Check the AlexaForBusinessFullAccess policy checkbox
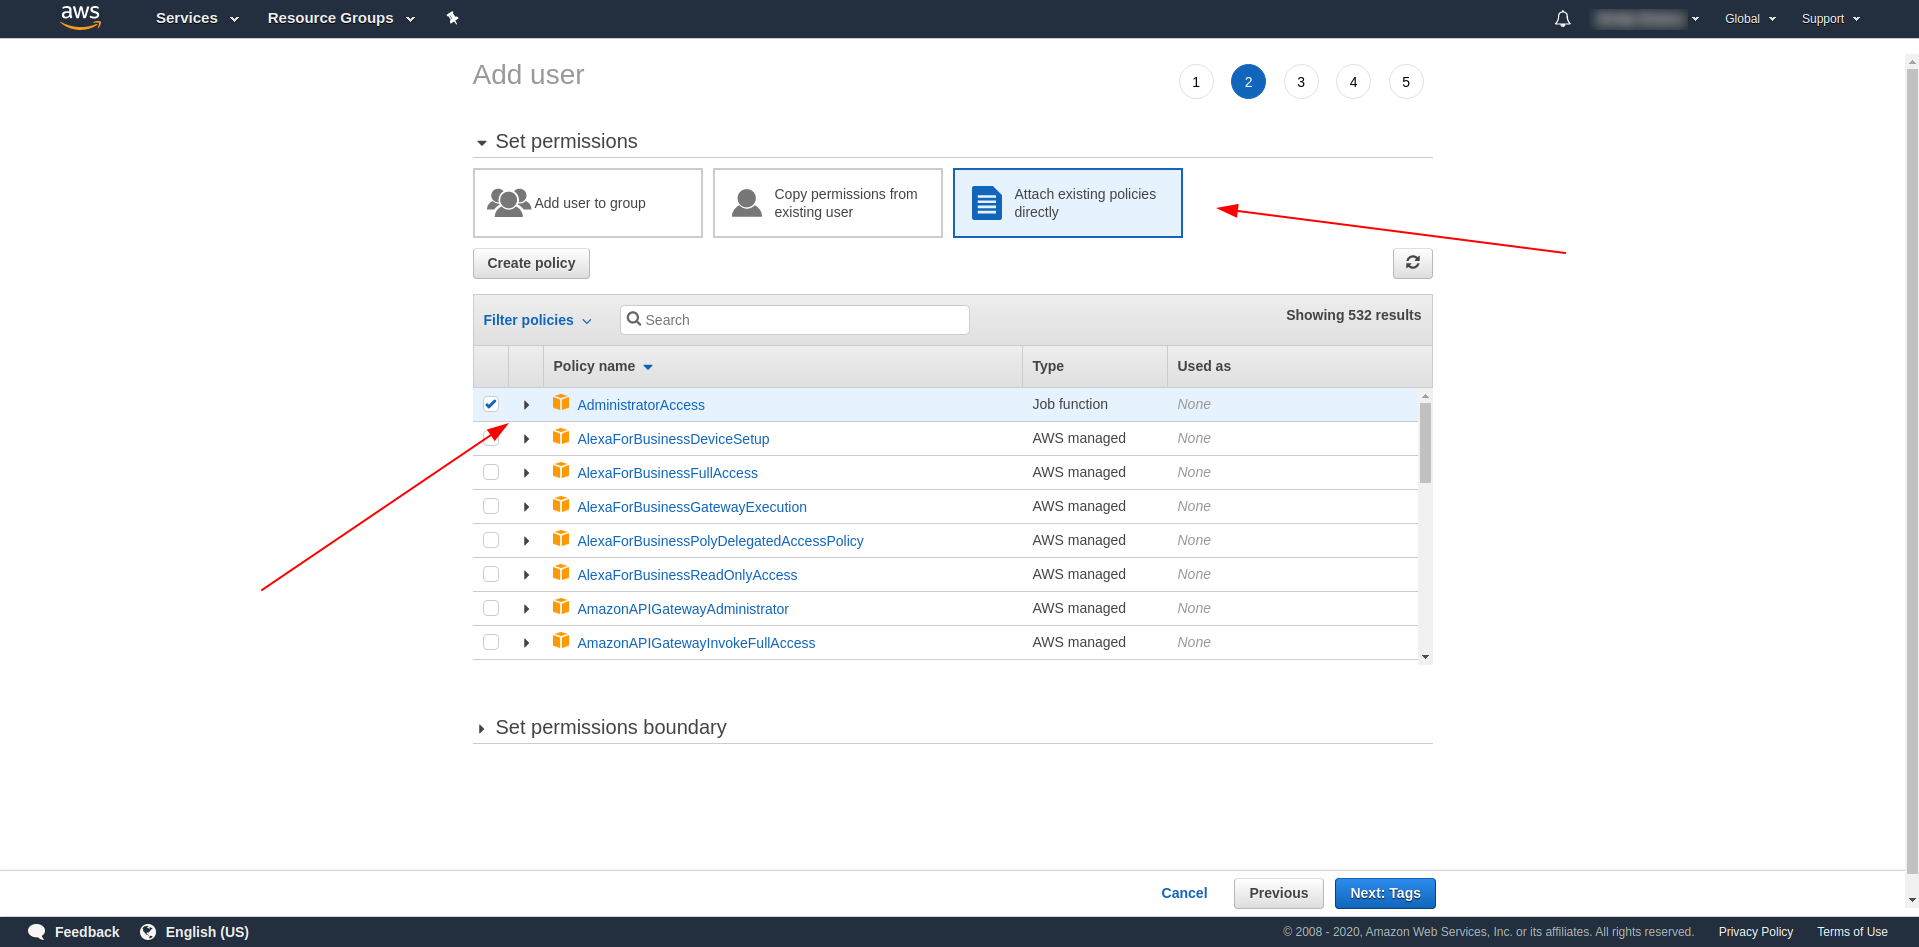Viewport: 1919px width, 947px height. [491, 472]
